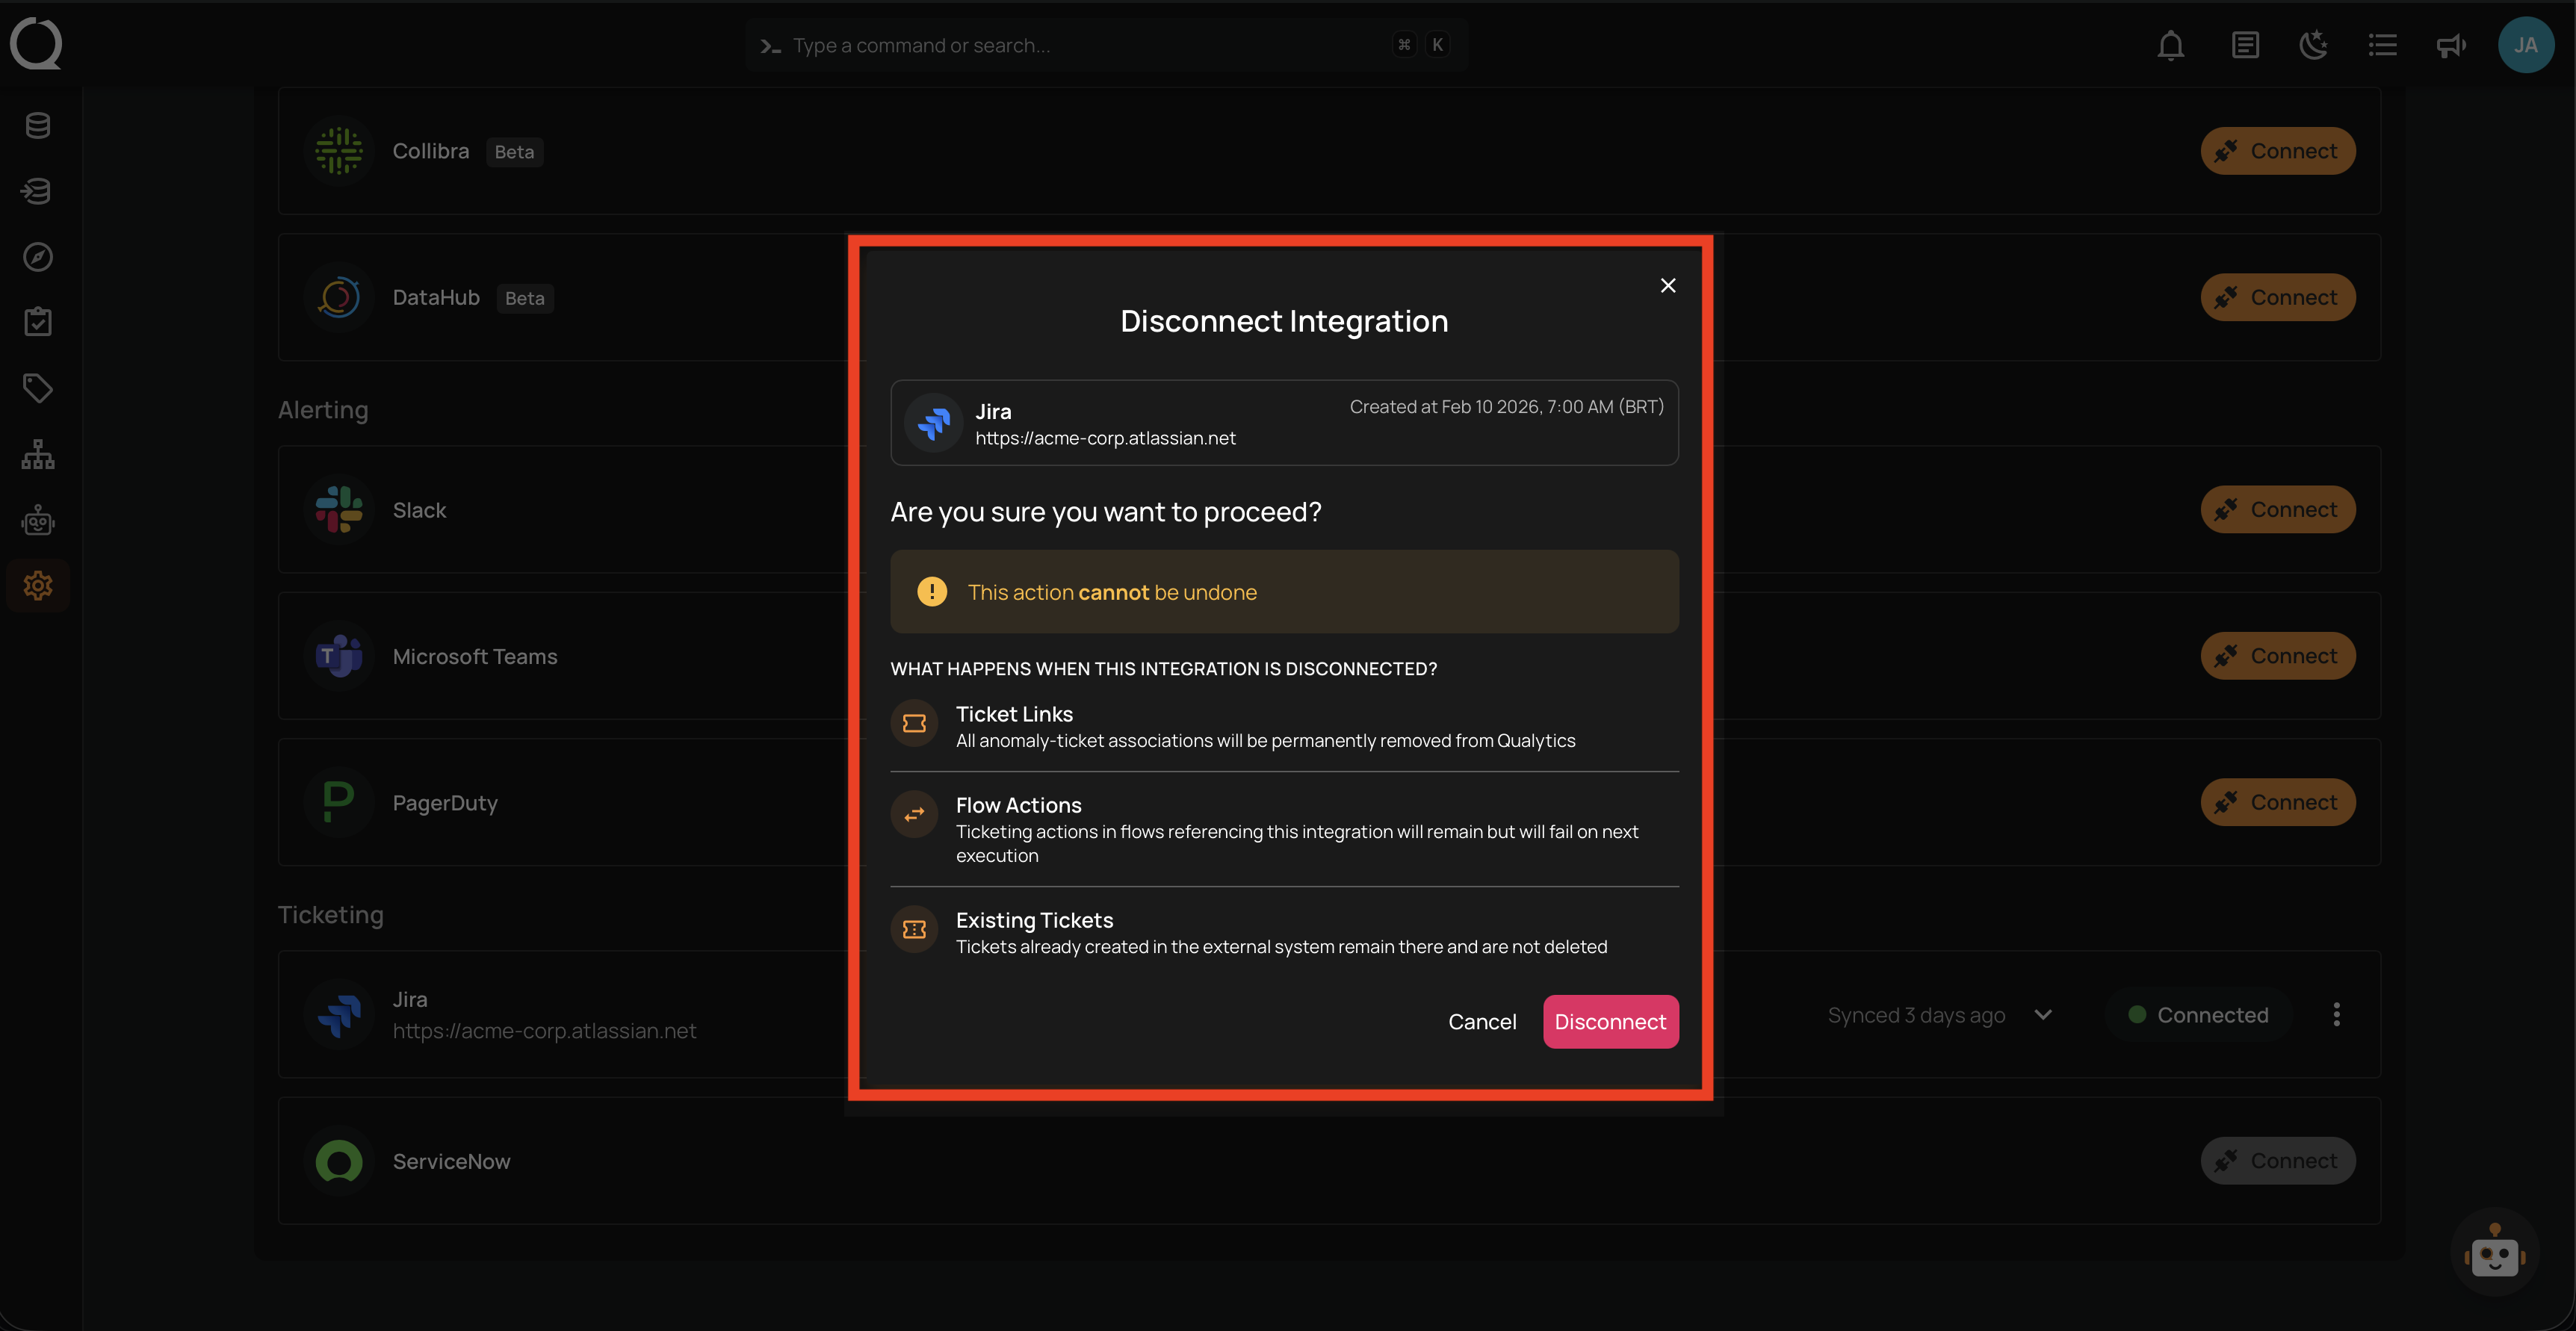Open the list icon in header

tap(2382, 45)
